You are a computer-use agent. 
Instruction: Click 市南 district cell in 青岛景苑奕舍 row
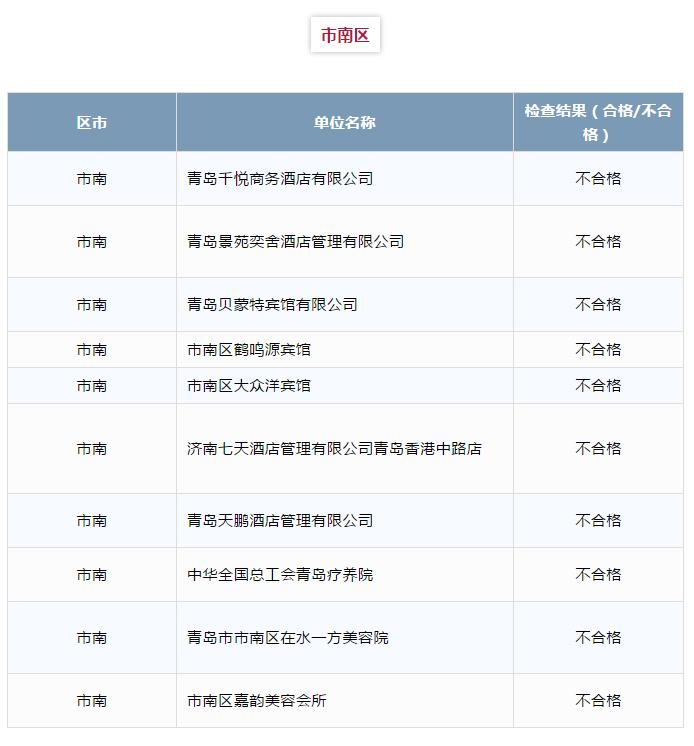pos(92,242)
